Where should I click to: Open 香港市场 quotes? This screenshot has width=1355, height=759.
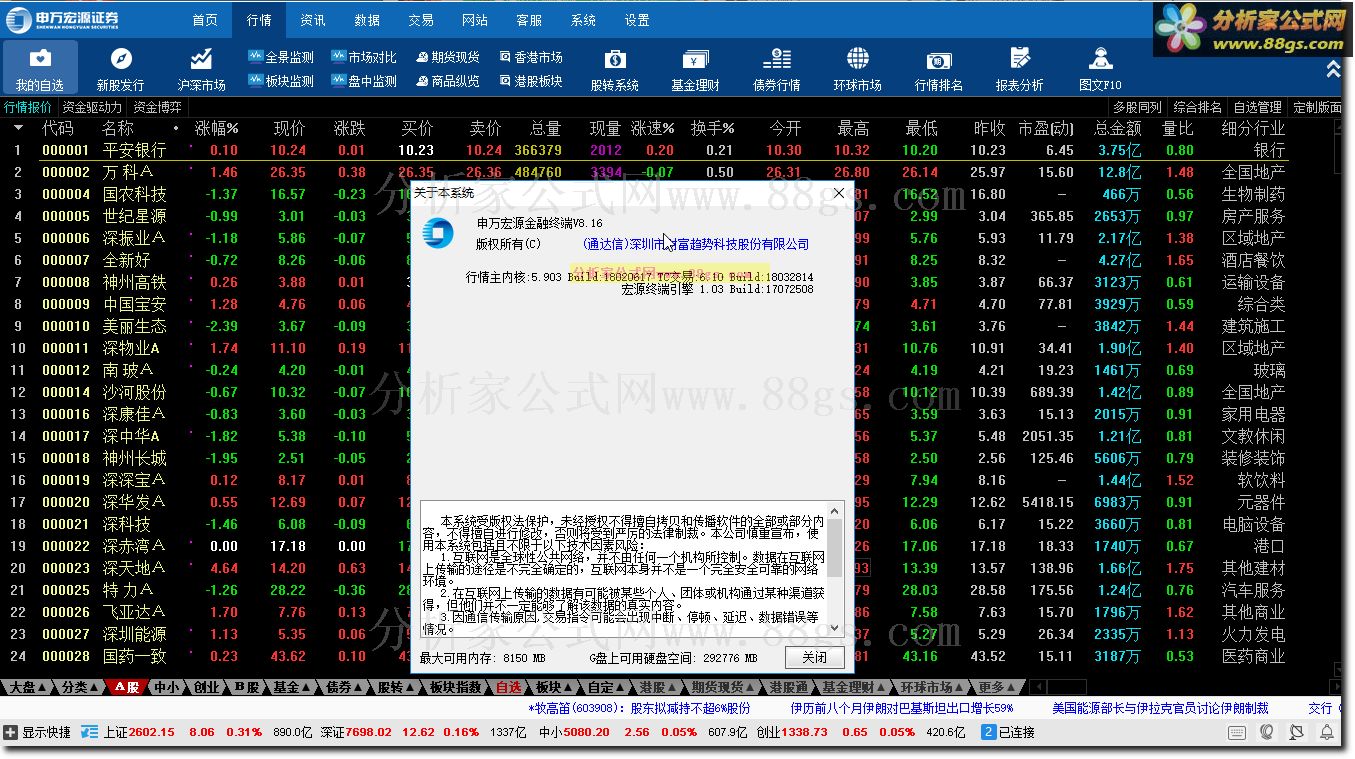(529, 57)
